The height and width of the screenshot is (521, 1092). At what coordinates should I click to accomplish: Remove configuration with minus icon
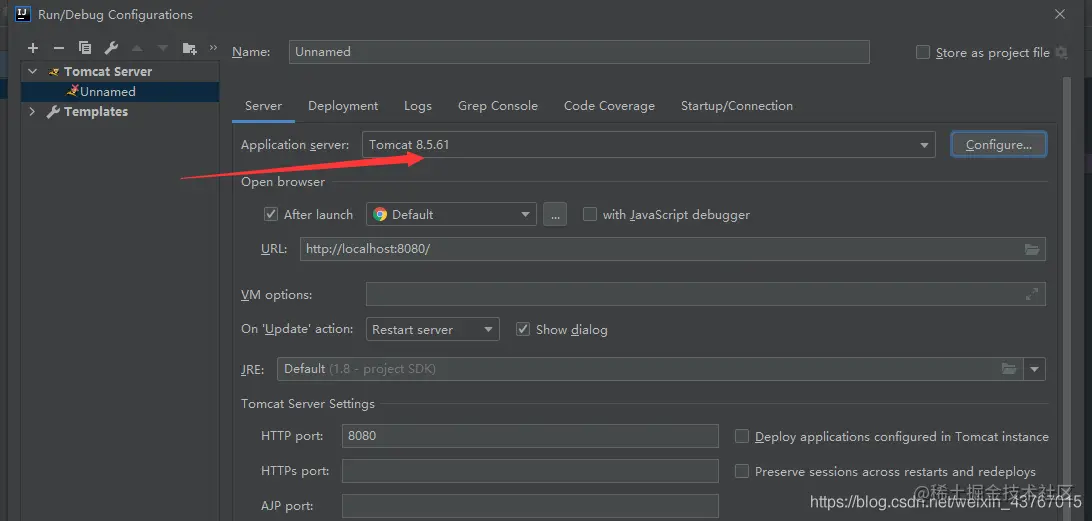click(x=58, y=48)
